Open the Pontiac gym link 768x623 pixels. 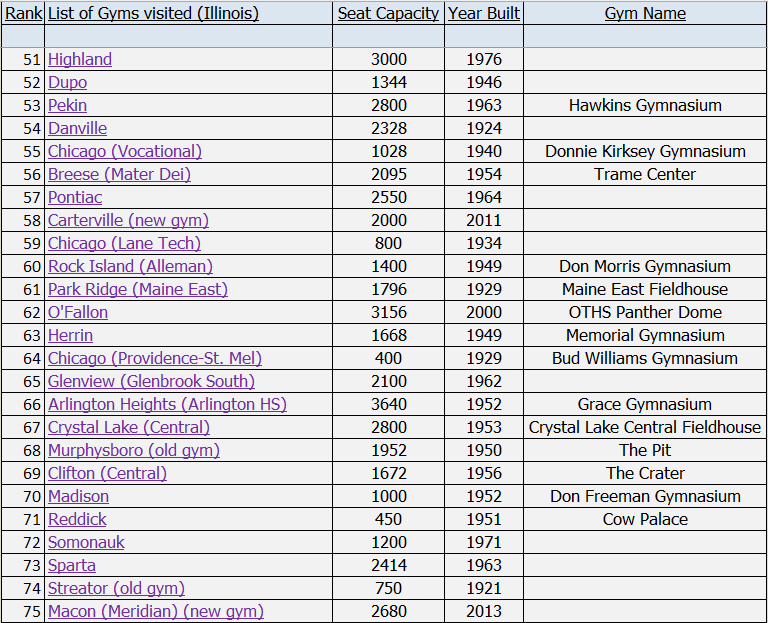tap(75, 197)
